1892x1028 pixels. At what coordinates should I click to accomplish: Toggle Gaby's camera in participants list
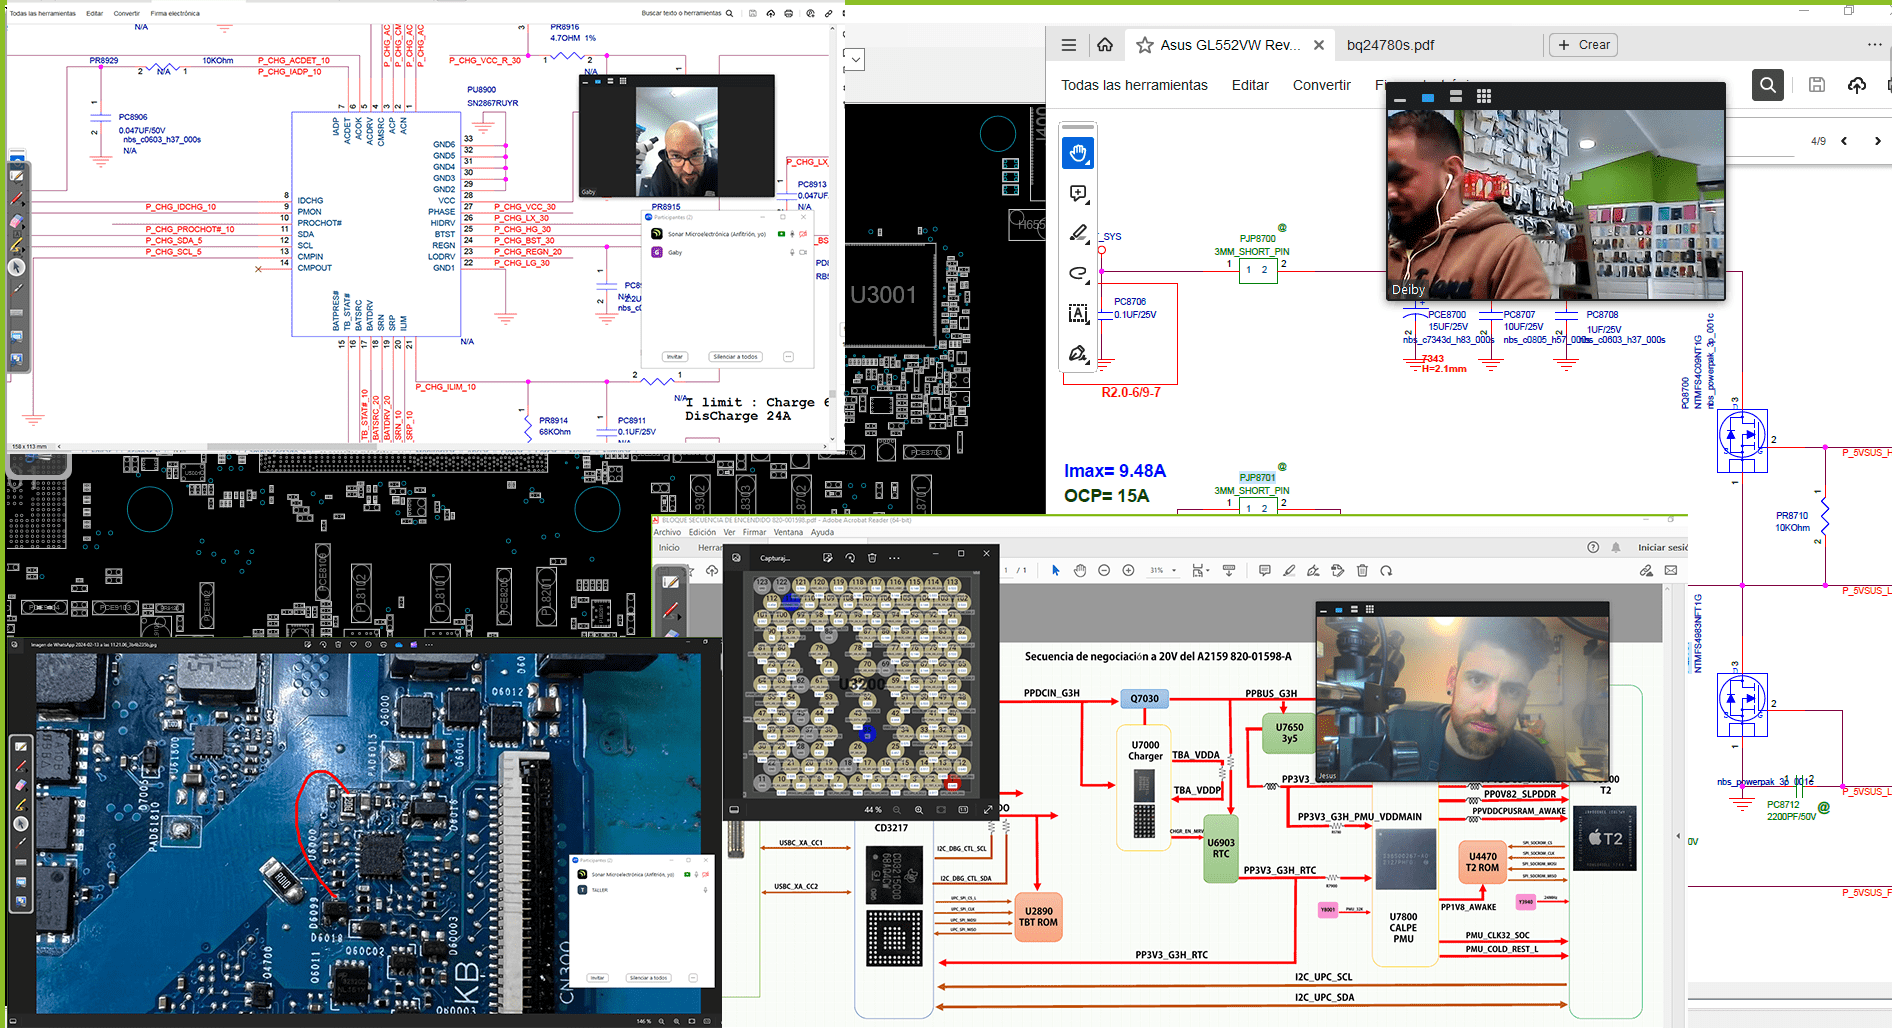click(803, 252)
